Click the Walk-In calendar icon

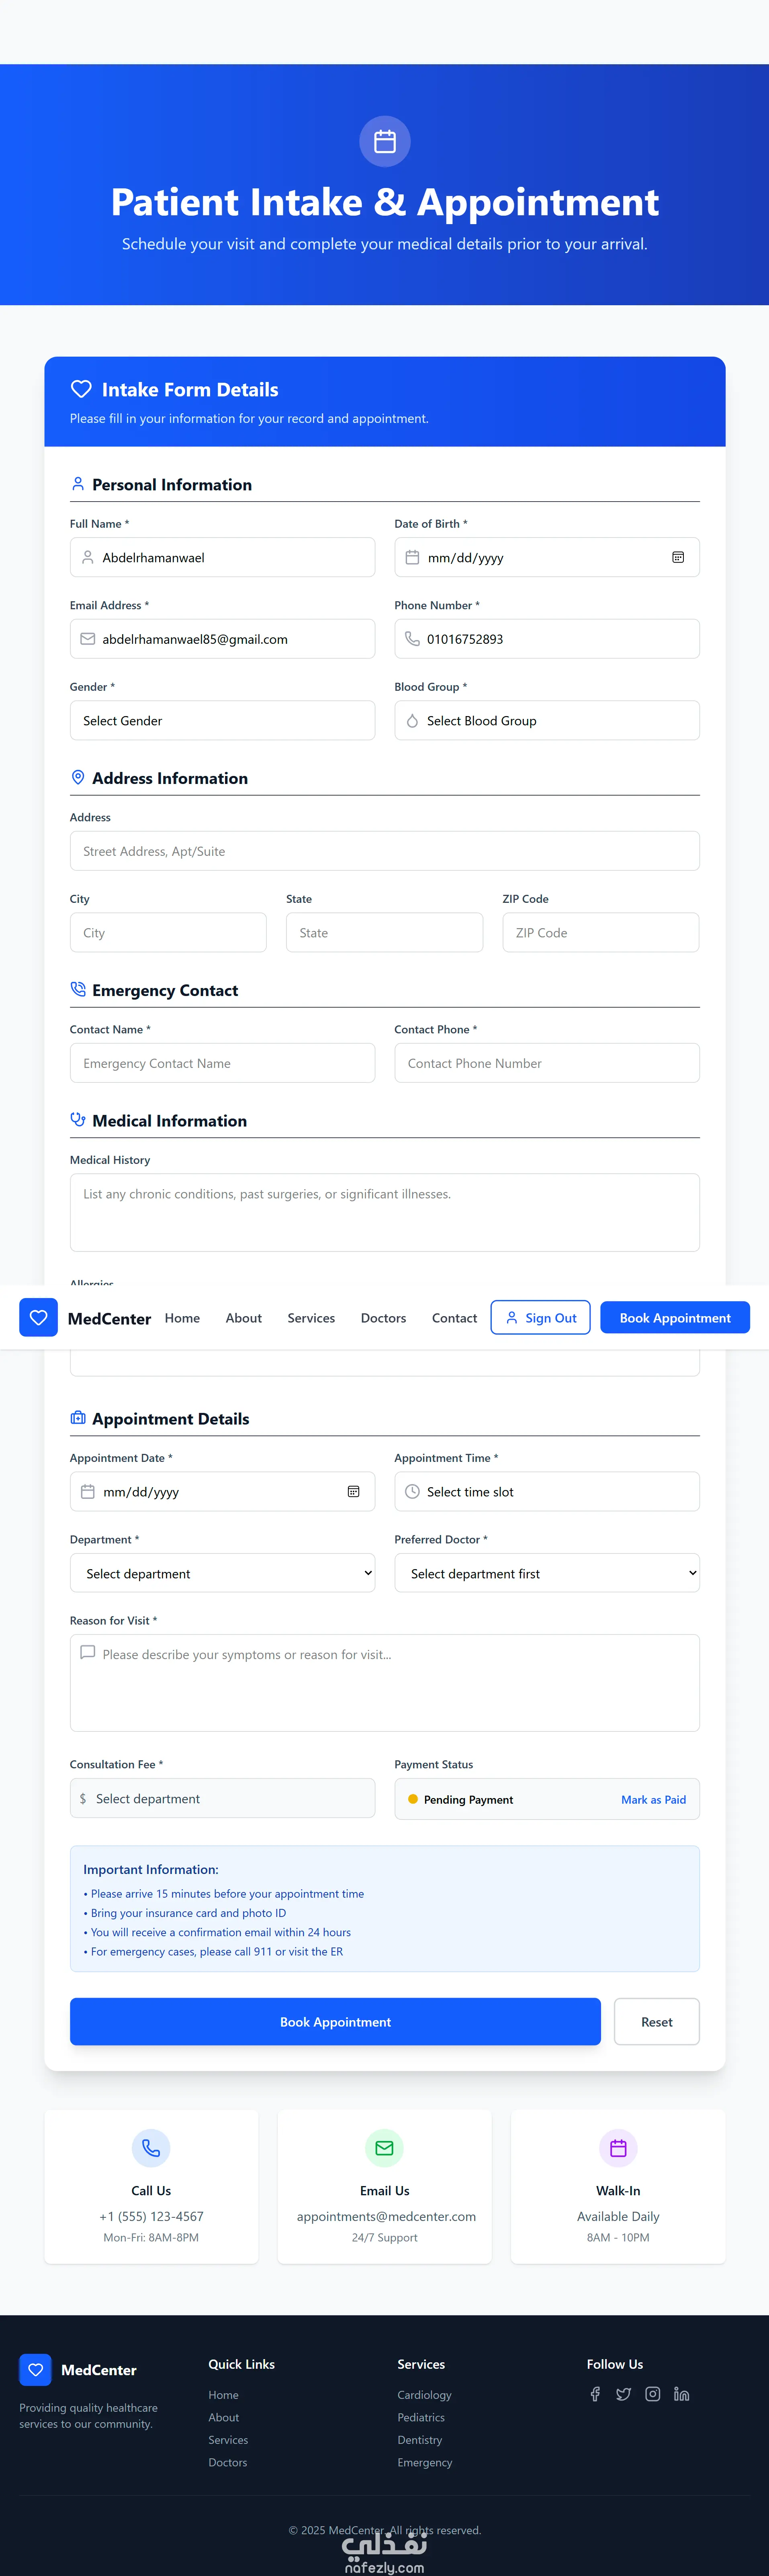click(618, 2147)
